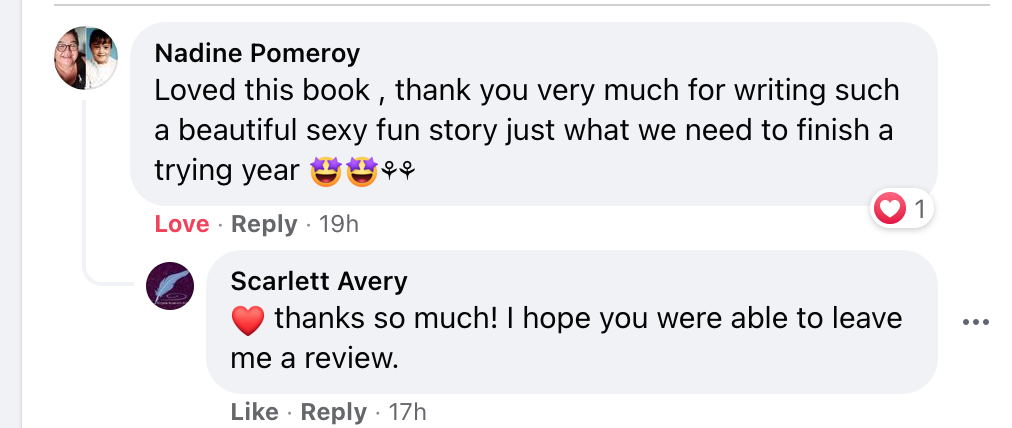Open Nadine Pomeroy's profile picture
This screenshot has height=428, width=1012.
point(86,58)
